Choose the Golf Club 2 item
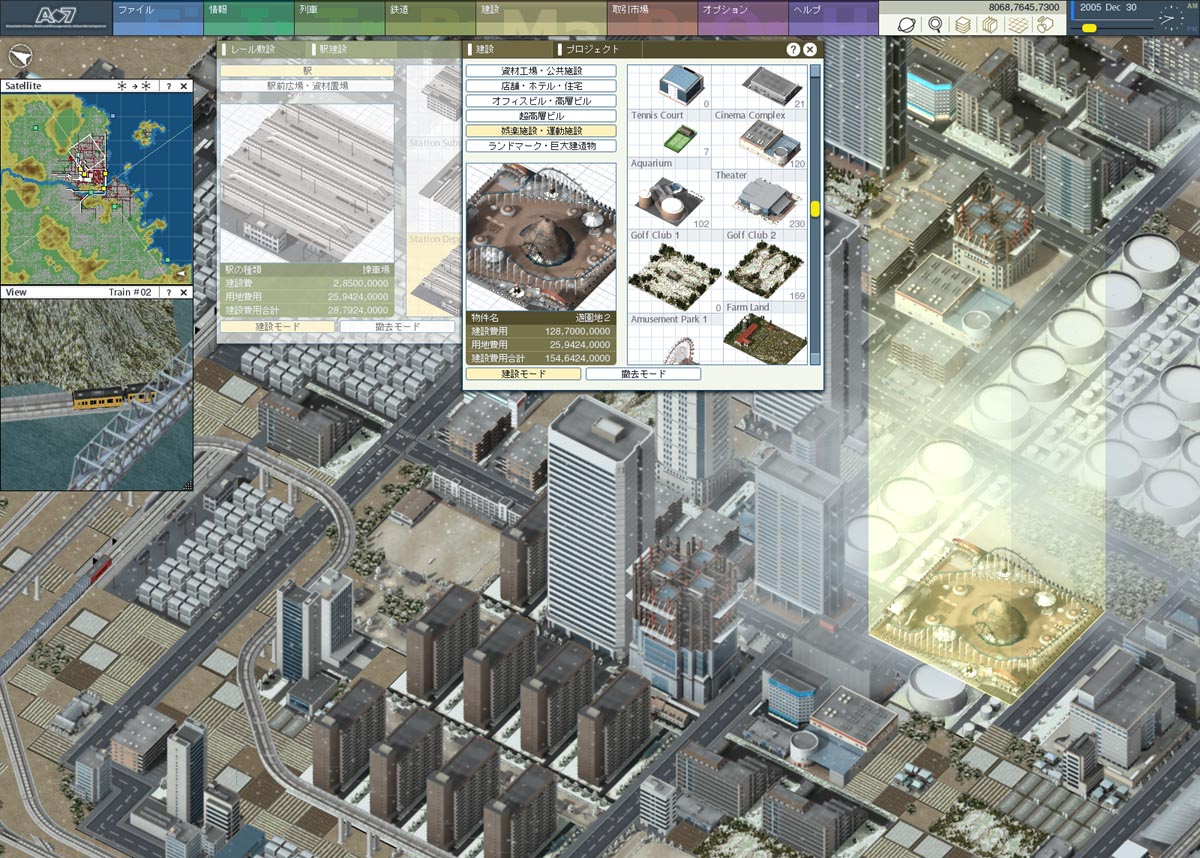The height and width of the screenshot is (858, 1200). click(765, 266)
